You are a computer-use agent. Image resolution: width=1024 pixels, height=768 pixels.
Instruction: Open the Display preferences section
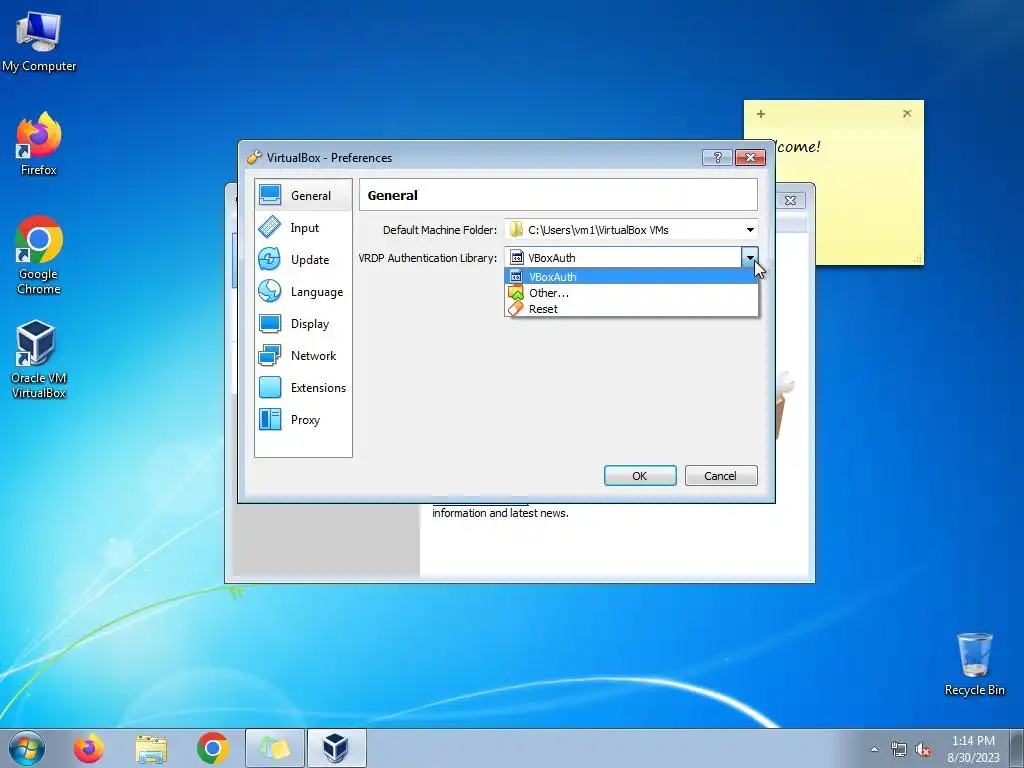pyautogui.click(x=304, y=323)
